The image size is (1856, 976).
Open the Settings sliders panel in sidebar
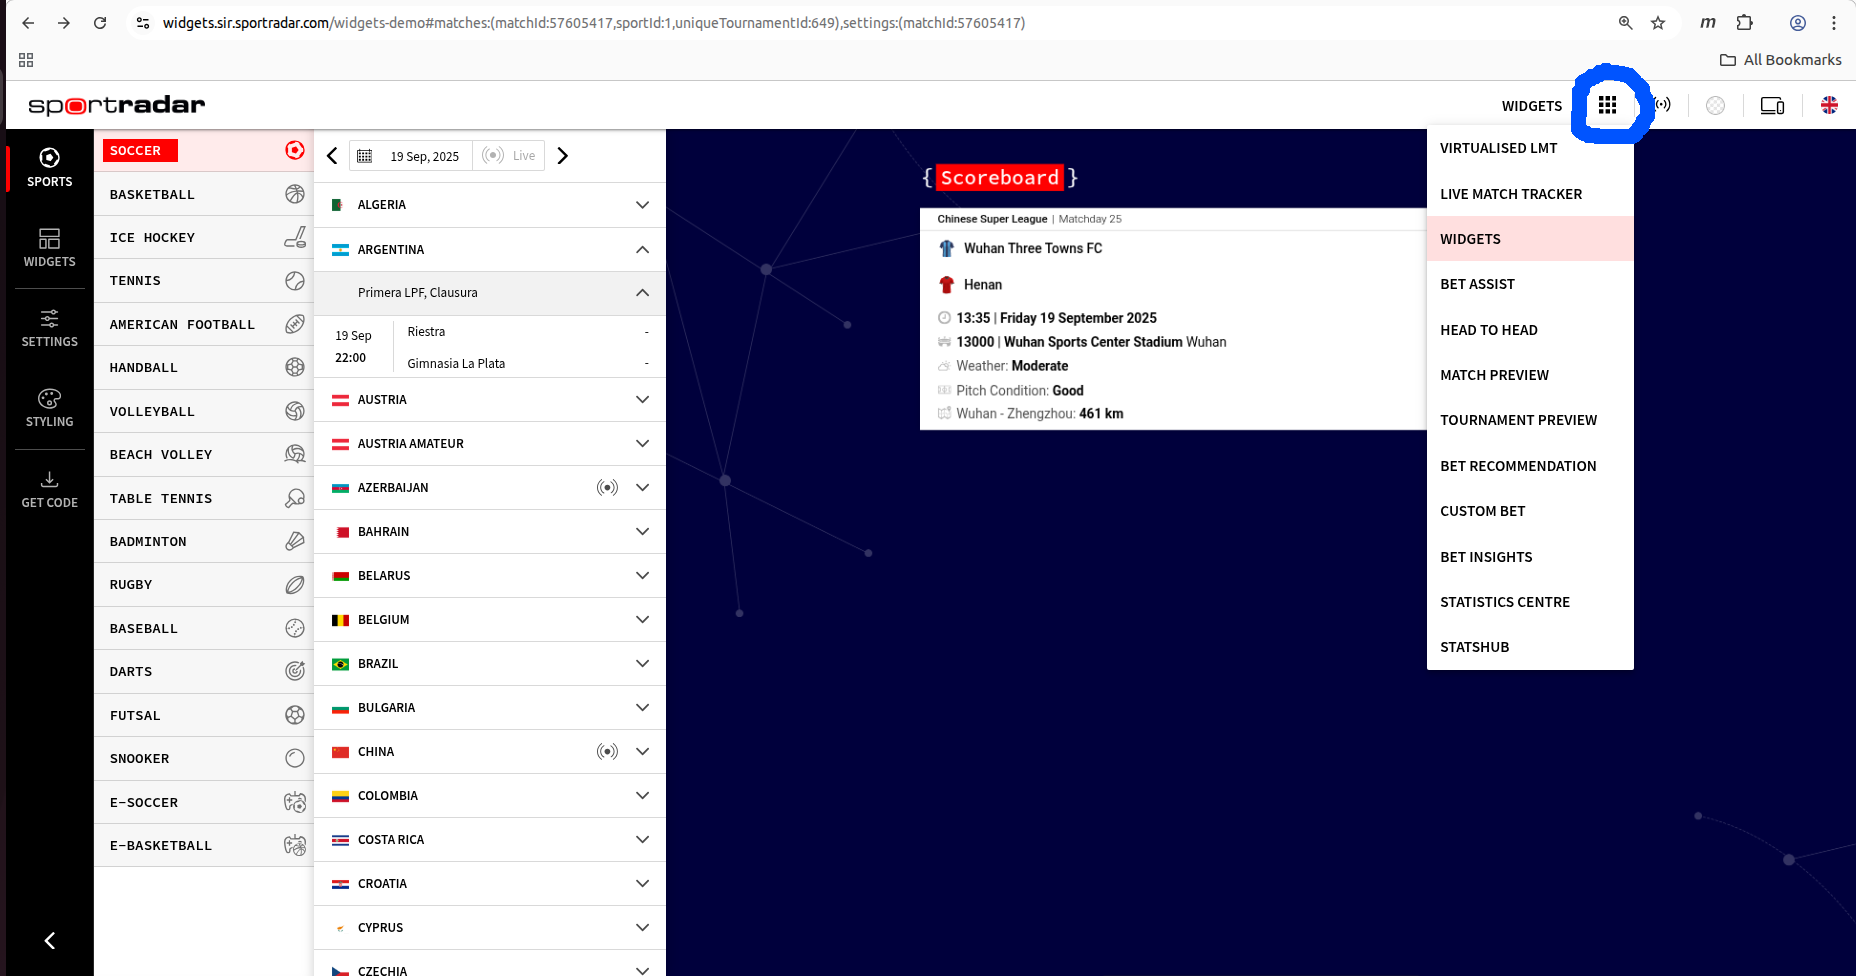[x=49, y=327]
